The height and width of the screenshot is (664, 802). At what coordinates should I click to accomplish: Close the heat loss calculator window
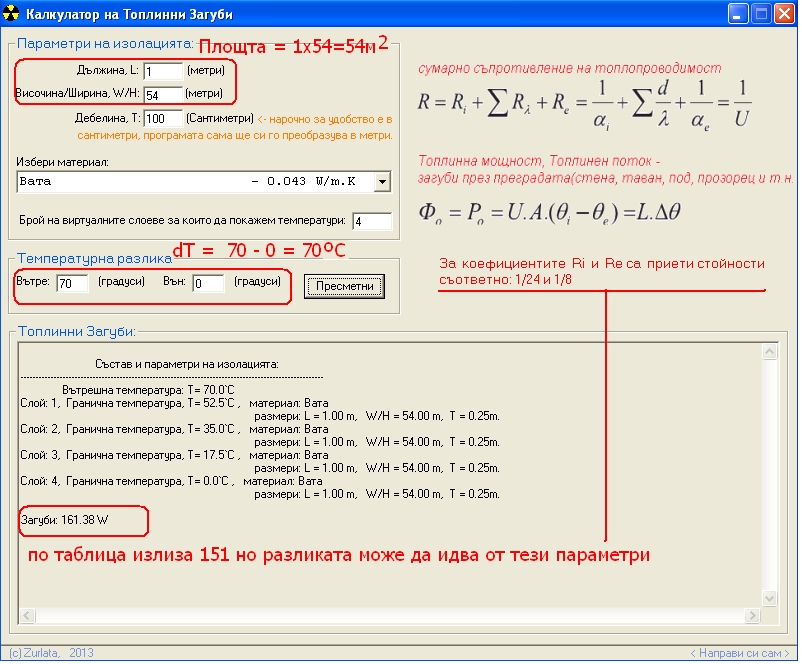pyautogui.click(x=783, y=14)
